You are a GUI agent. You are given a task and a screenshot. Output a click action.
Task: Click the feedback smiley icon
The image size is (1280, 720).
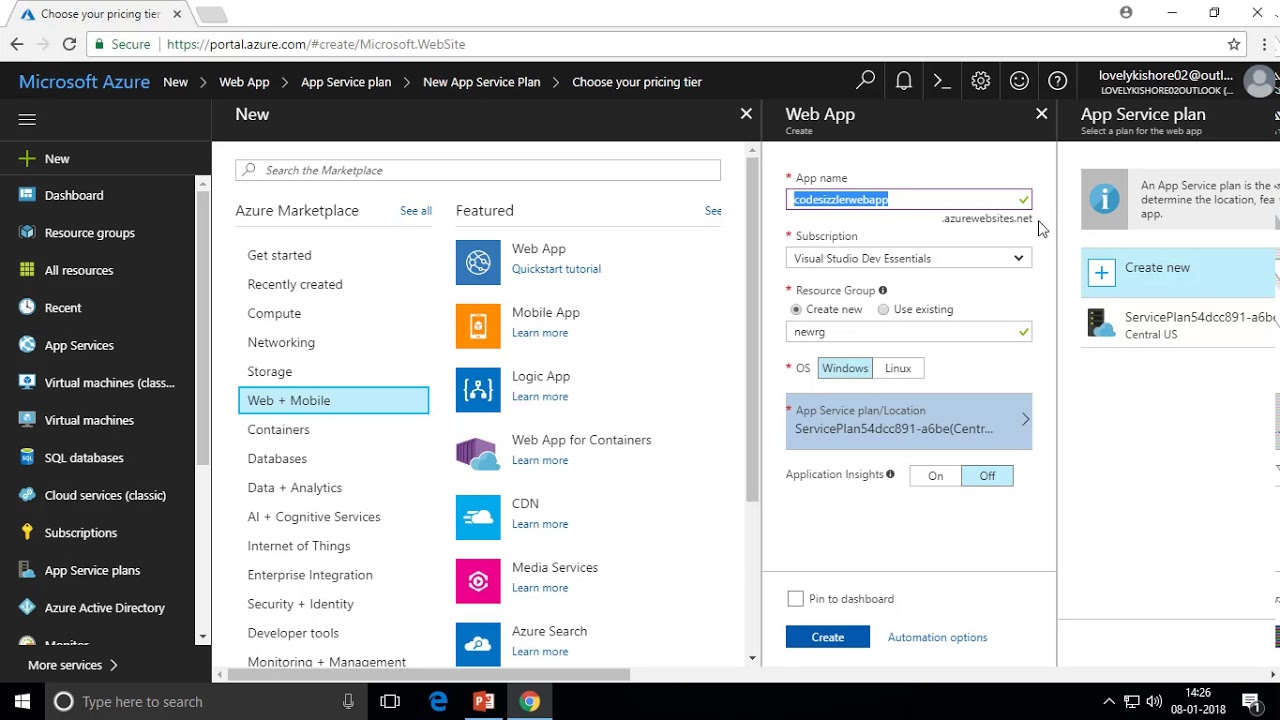point(1019,81)
